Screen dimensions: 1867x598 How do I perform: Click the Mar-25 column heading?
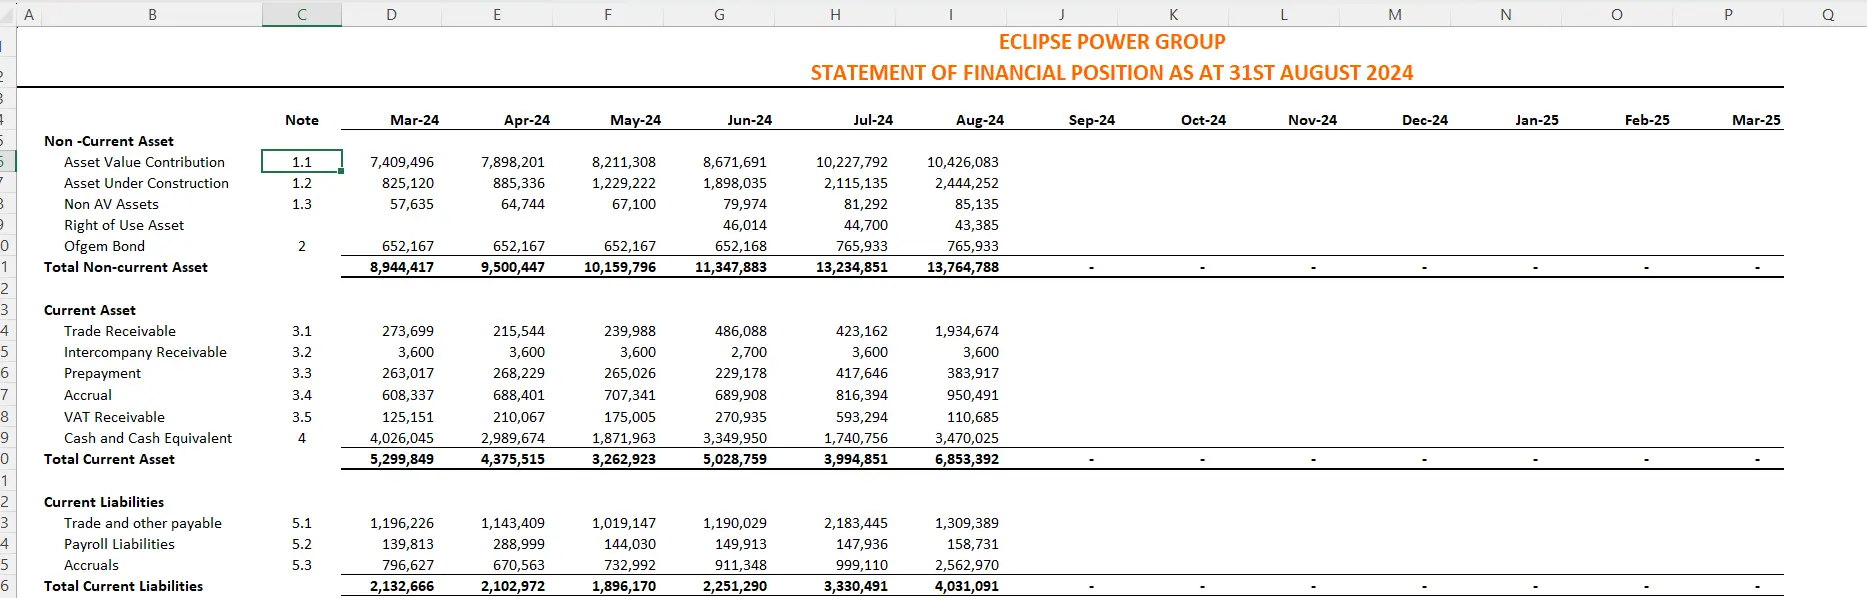(1756, 120)
